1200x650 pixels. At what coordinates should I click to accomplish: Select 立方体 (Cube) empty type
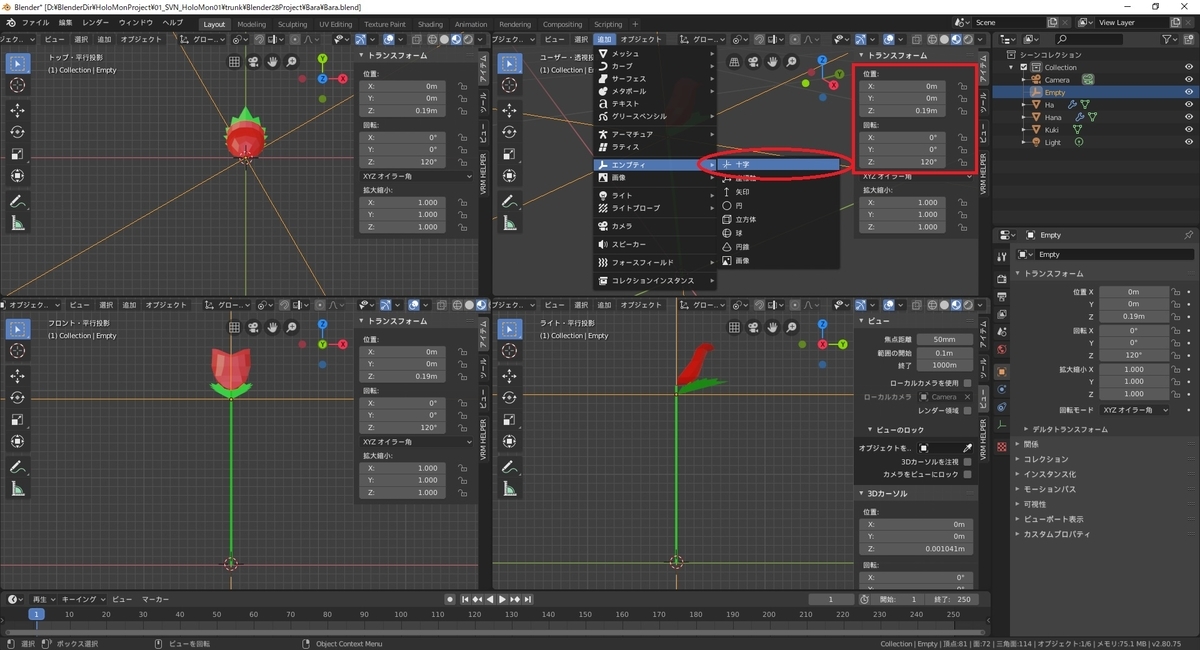(x=779, y=219)
